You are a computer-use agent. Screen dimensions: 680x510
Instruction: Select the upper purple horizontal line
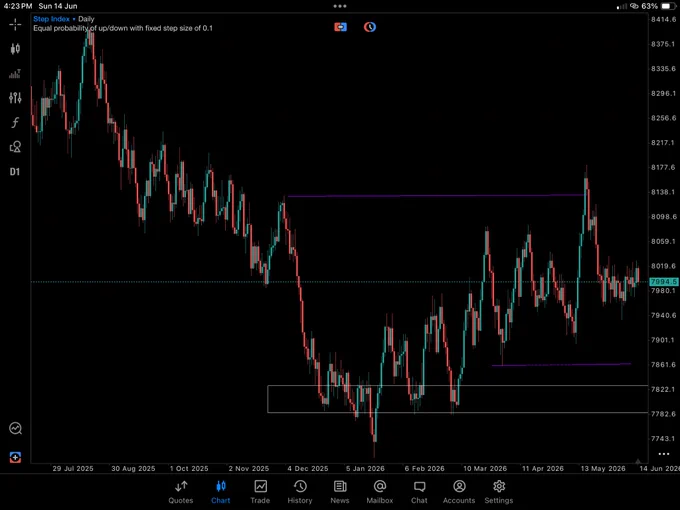point(436,196)
